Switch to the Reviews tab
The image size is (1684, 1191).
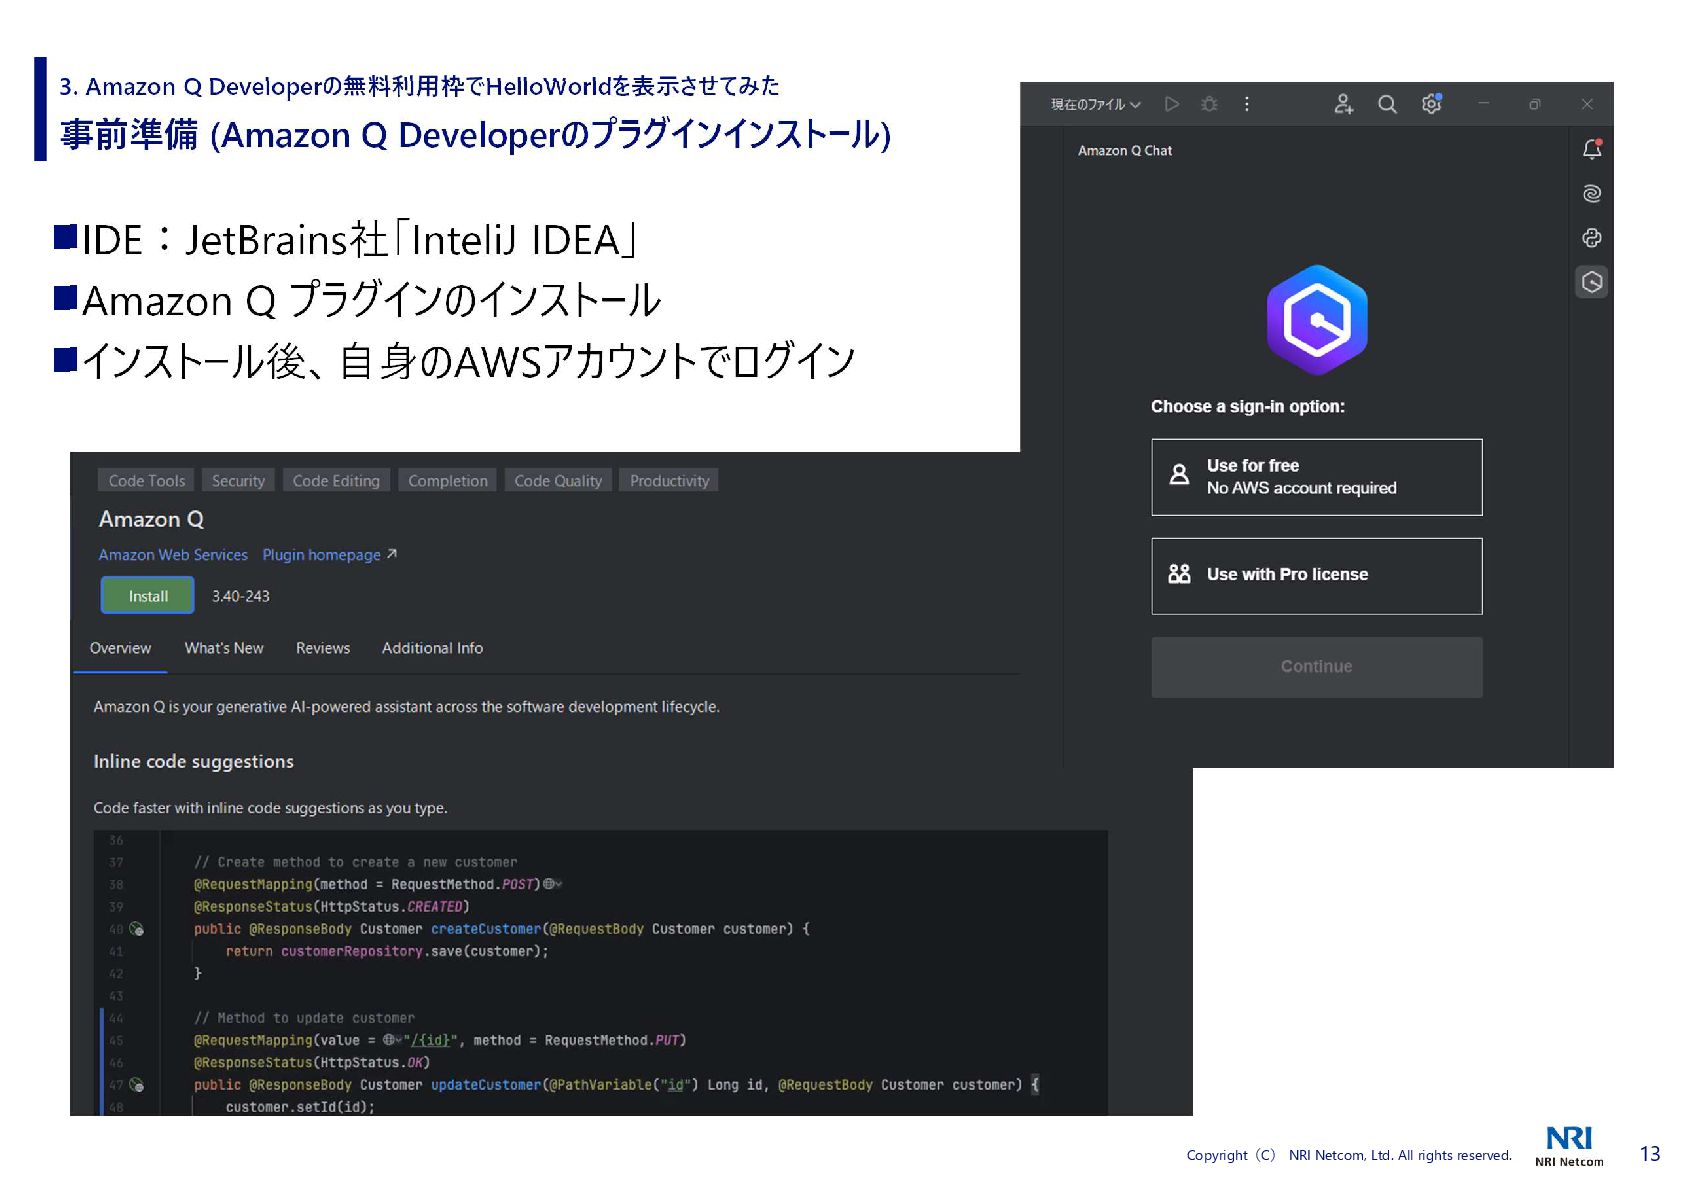click(x=323, y=648)
